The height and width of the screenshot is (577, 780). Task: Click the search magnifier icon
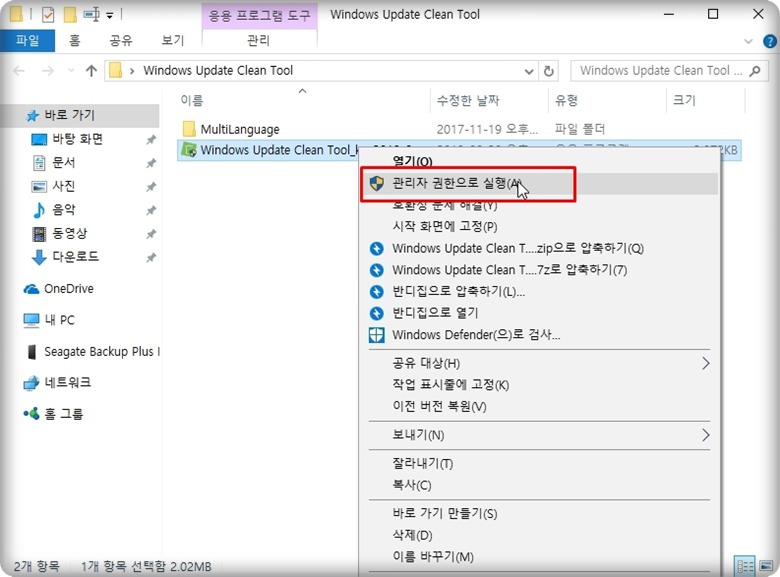click(755, 71)
